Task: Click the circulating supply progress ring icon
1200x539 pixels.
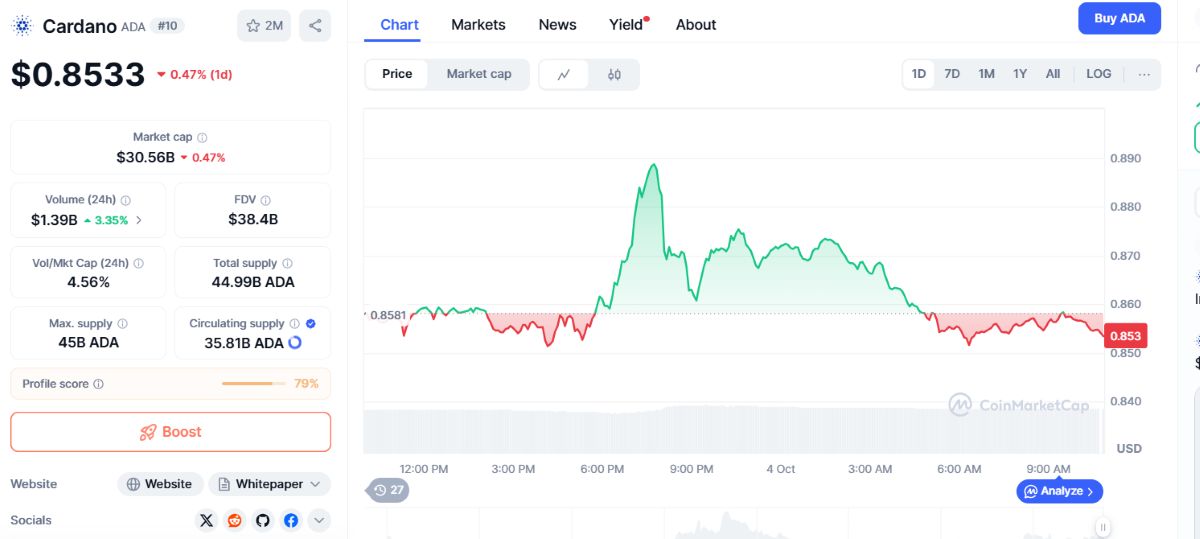Action: click(x=295, y=343)
